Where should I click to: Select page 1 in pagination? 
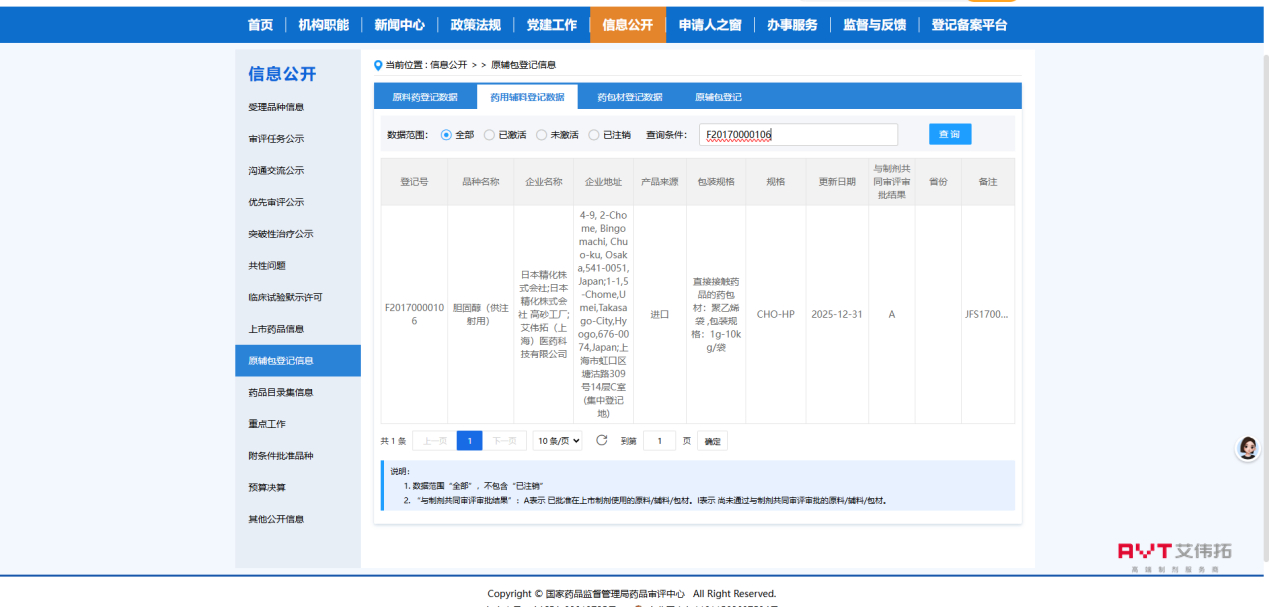point(469,441)
